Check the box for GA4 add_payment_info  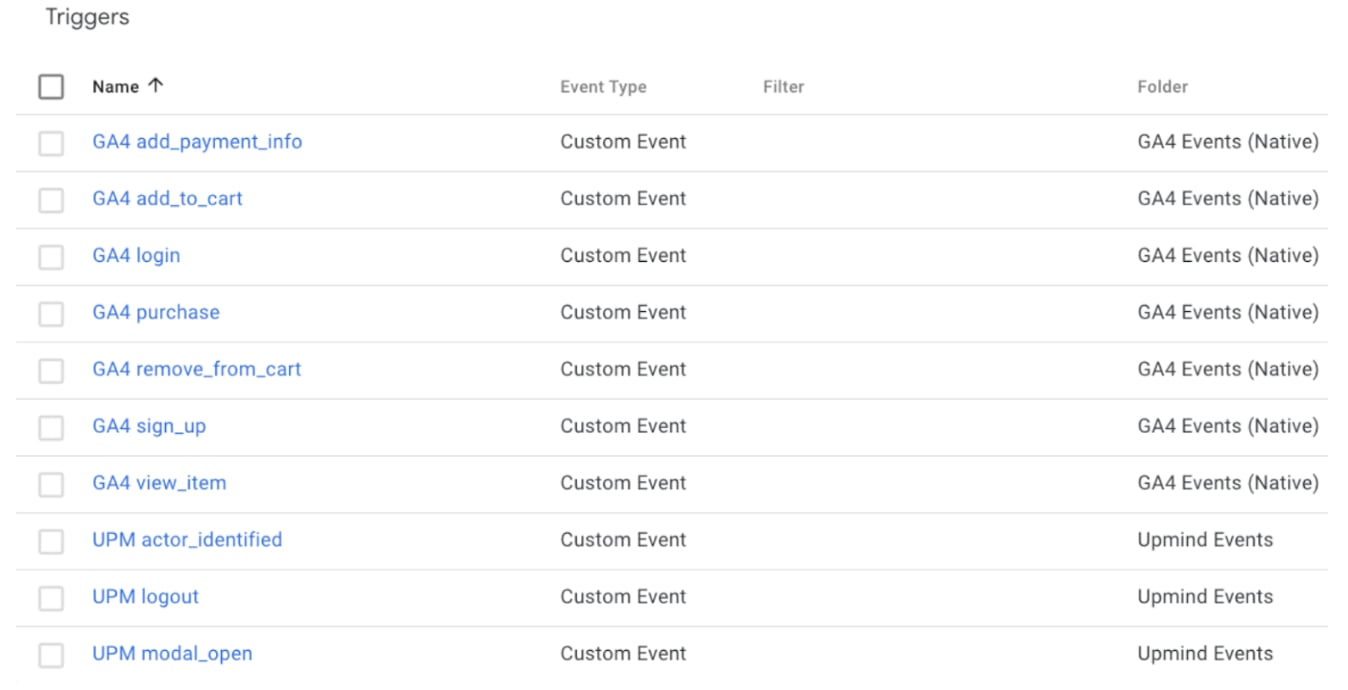coord(51,144)
